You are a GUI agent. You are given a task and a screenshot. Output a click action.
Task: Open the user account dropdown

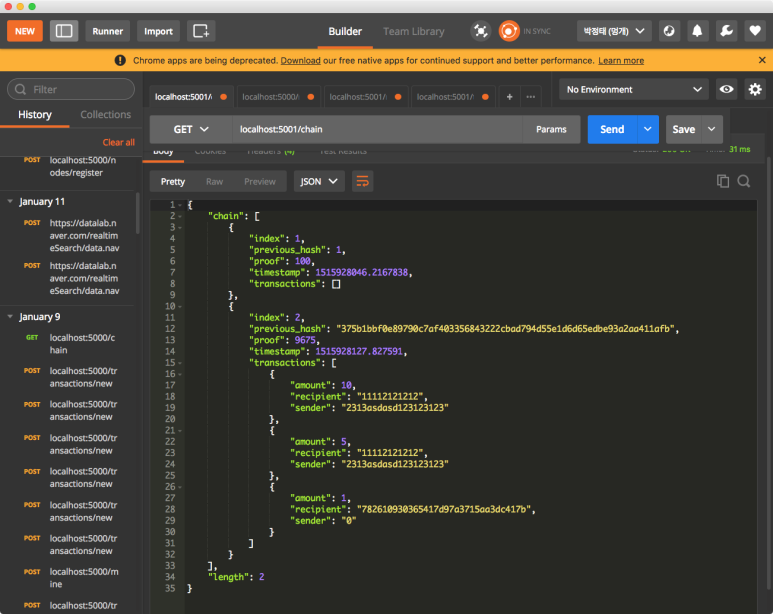click(614, 31)
